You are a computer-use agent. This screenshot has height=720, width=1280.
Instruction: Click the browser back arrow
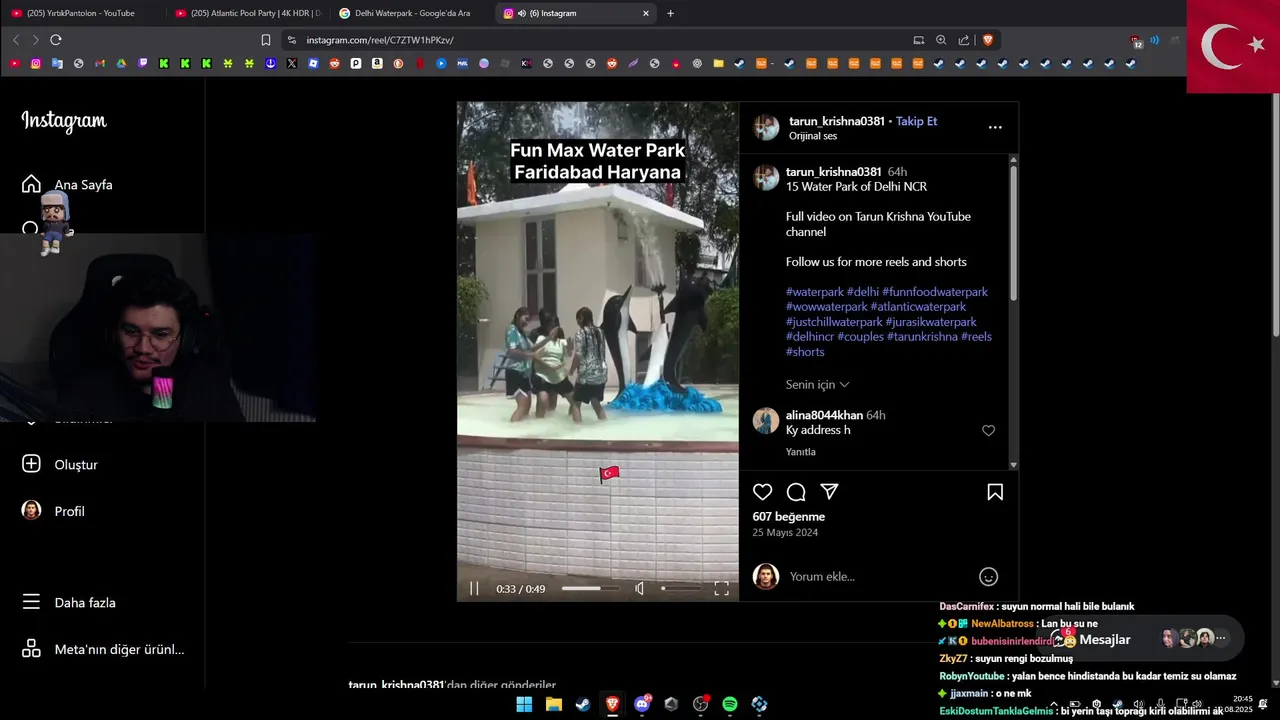pos(16,40)
